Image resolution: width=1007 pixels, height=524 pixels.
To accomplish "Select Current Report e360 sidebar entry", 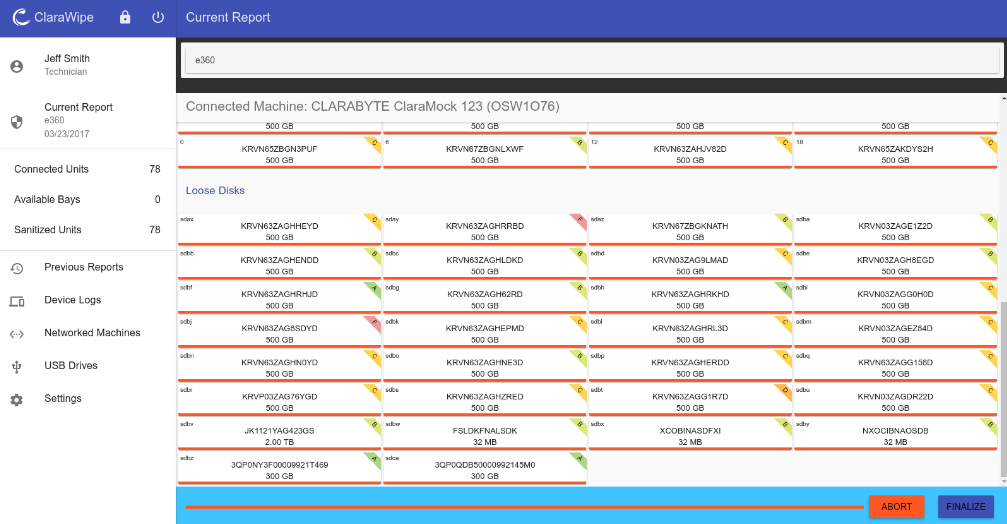I will pos(88,120).
